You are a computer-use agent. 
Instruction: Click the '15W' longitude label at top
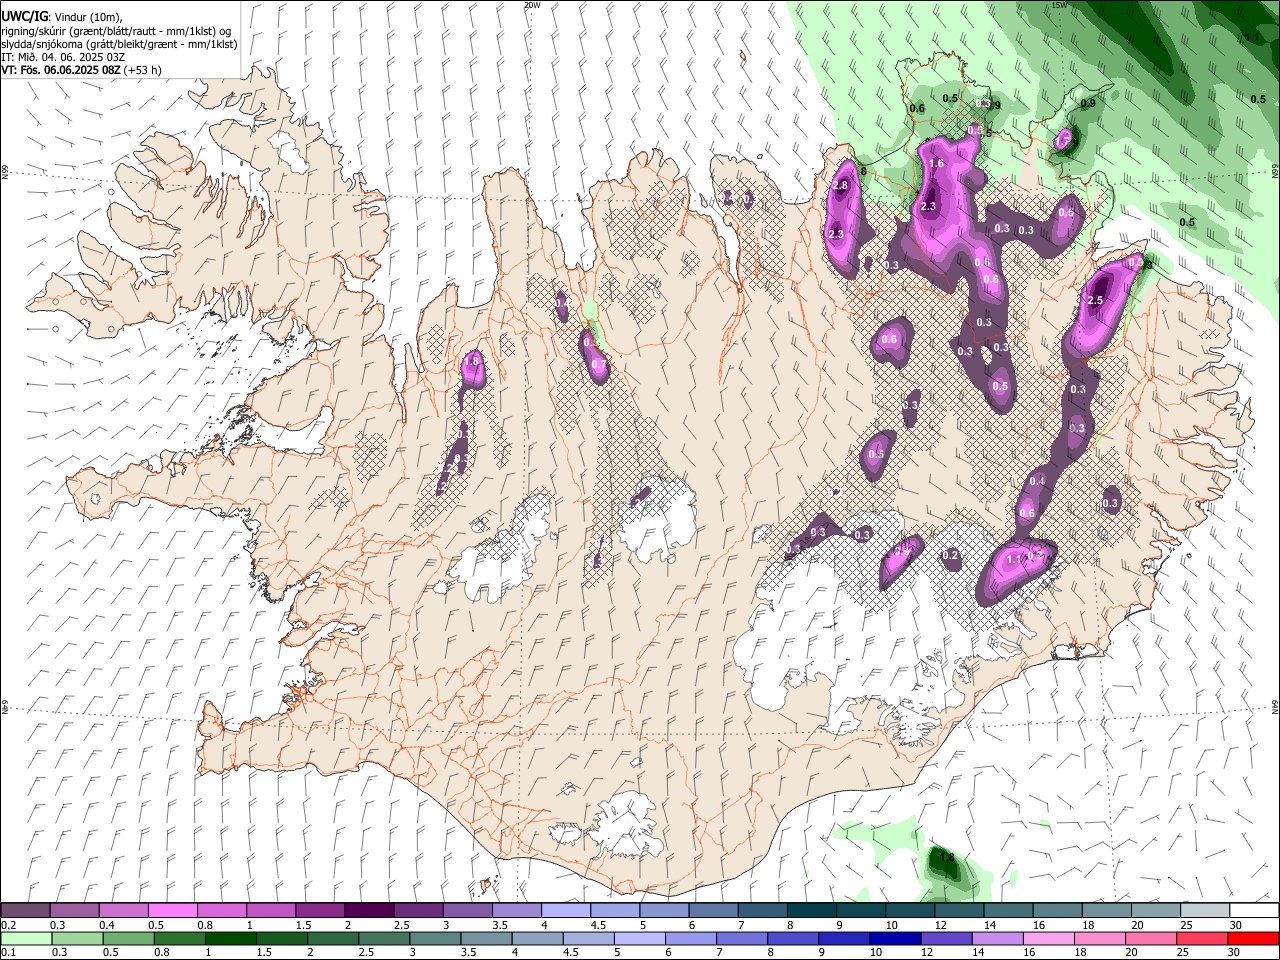pos(1059,5)
